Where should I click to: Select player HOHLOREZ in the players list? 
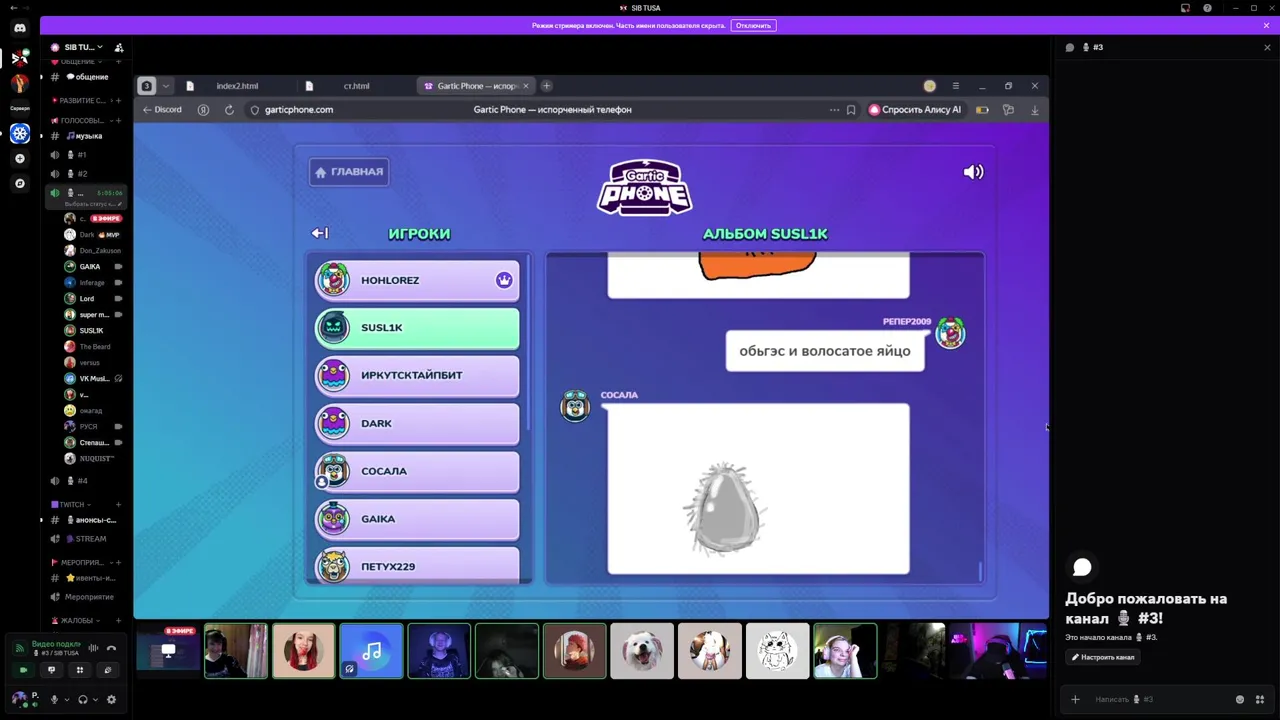[x=417, y=280]
